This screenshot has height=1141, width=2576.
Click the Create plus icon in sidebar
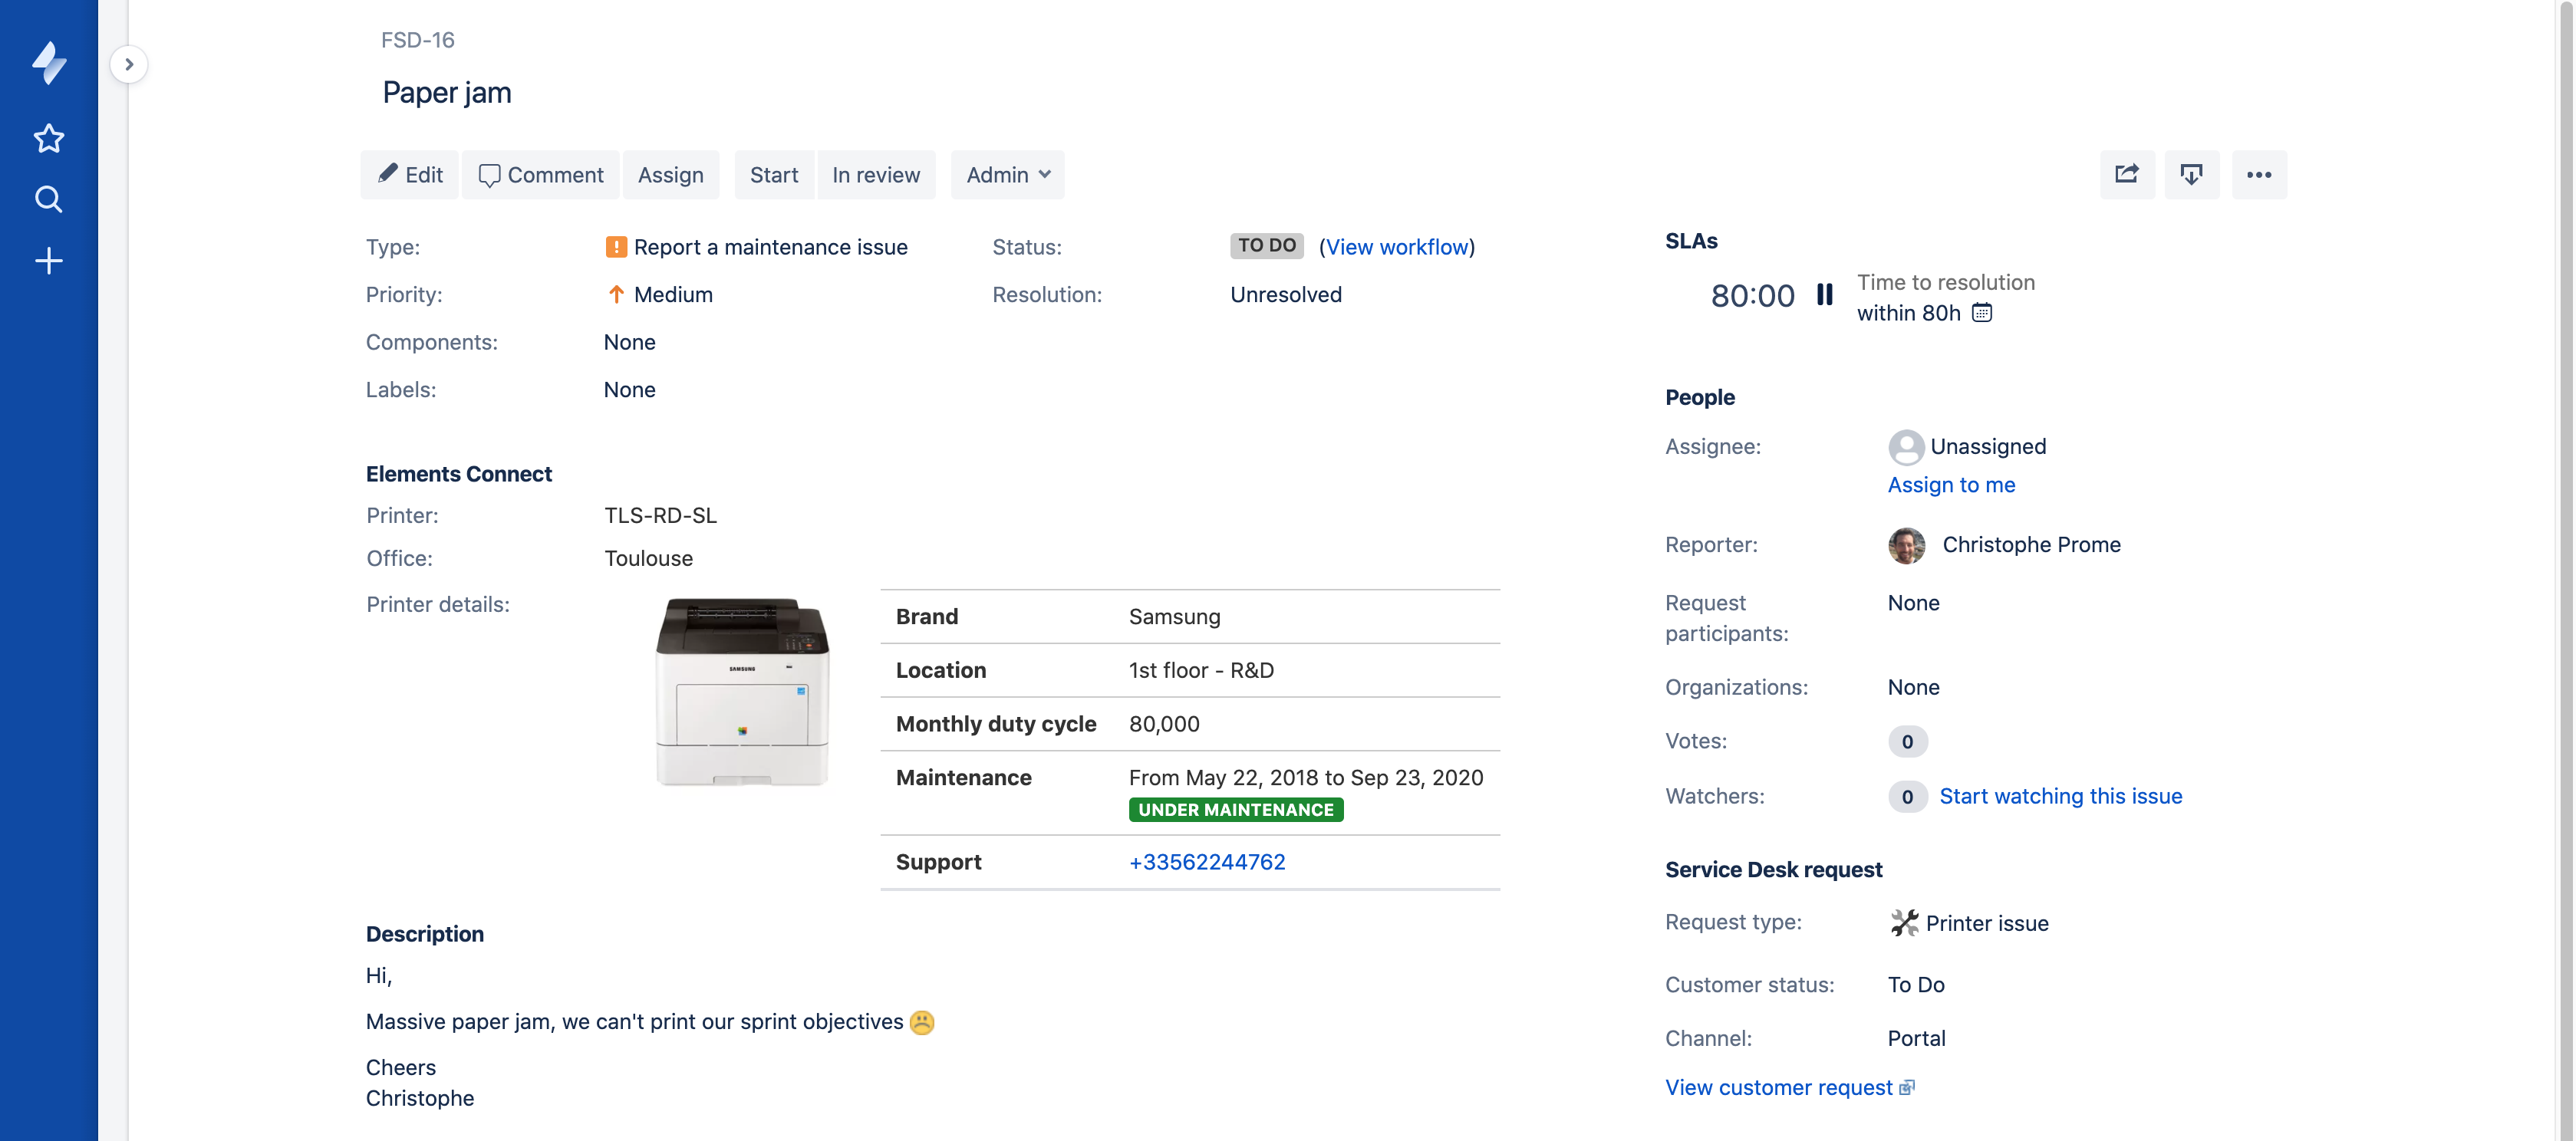pos(48,261)
